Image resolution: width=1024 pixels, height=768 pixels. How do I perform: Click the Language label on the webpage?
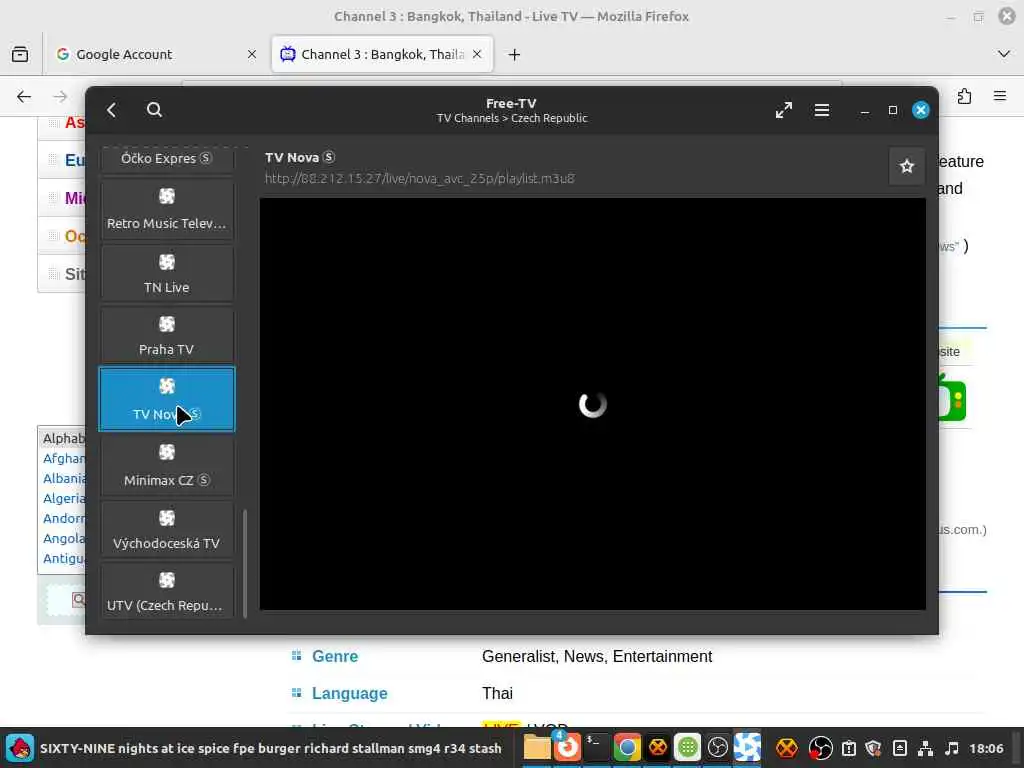pyautogui.click(x=349, y=694)
